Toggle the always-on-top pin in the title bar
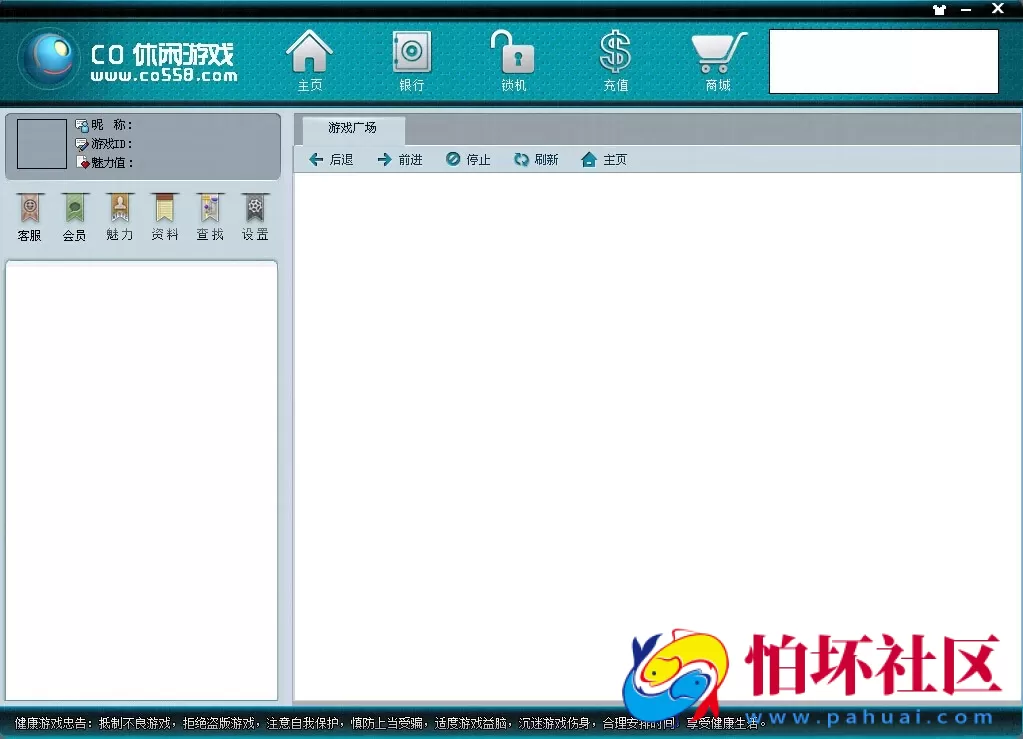 [x=939, y=9]
